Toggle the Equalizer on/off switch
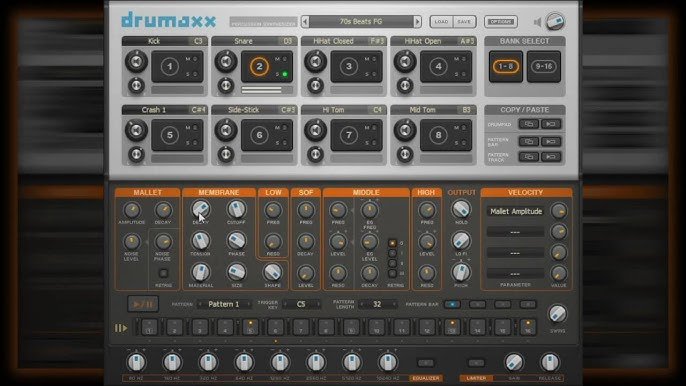The width and height of the screenshot is (686, 386). tap(426, 363)
